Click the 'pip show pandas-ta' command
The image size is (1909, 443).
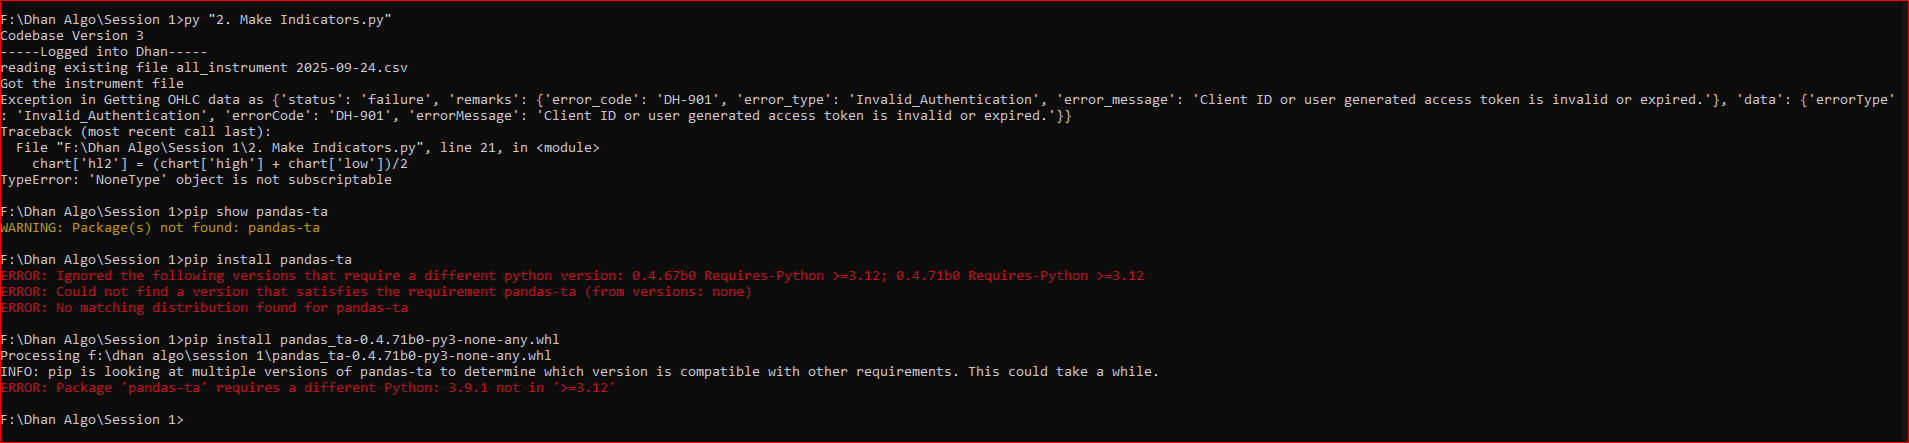coord(256,212)
